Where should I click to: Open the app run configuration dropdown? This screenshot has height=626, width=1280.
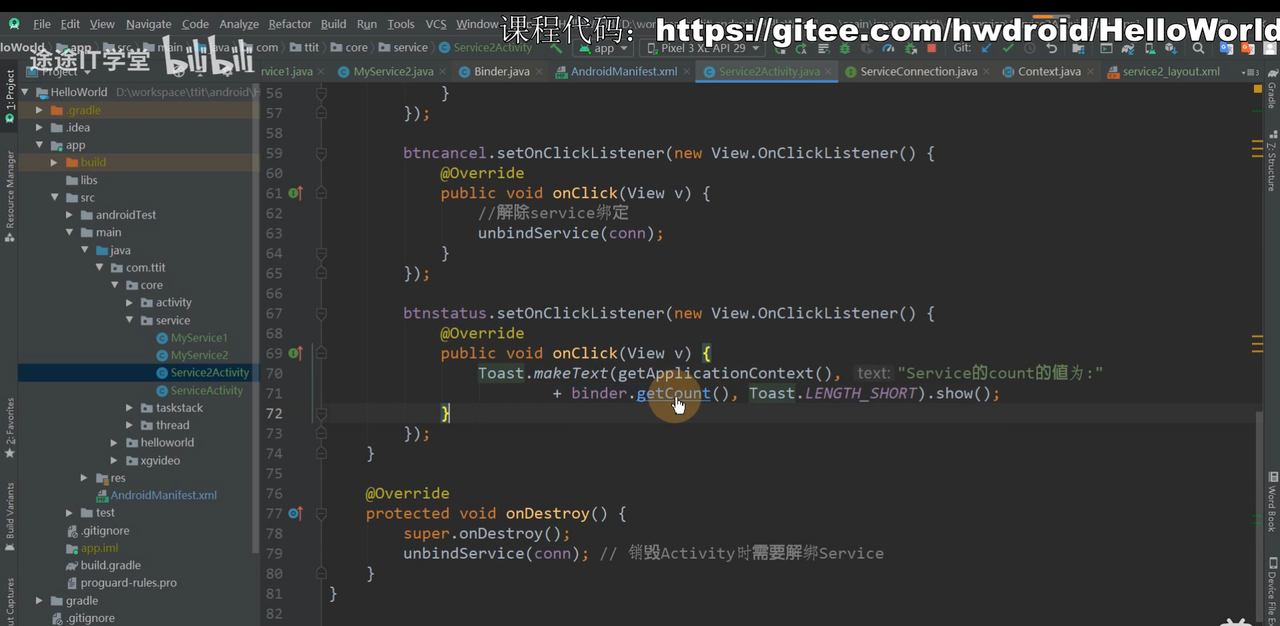pos(603,47)
